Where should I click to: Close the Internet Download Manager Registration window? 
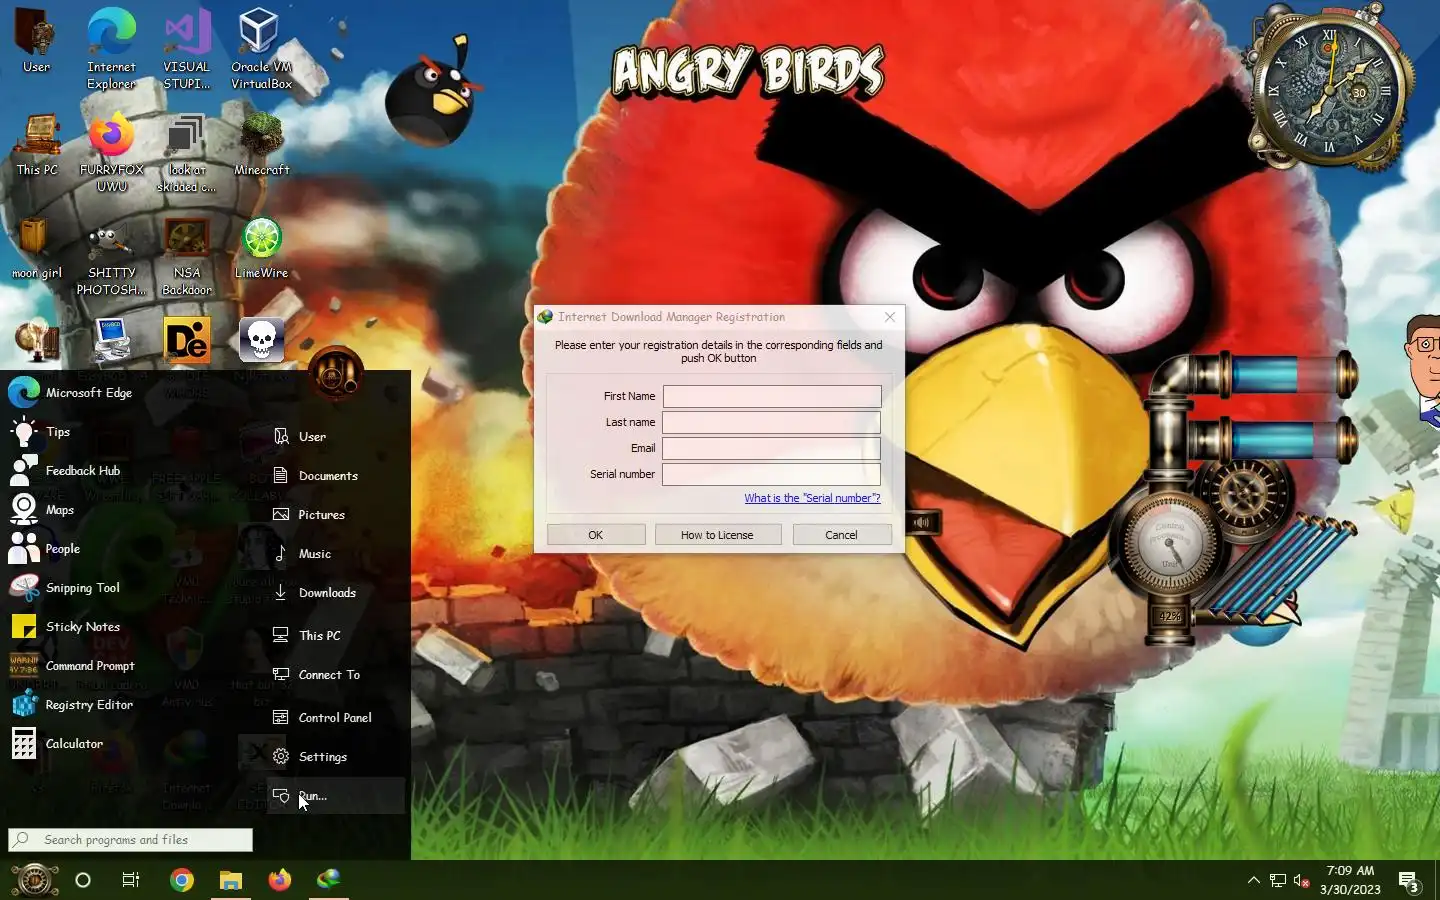(x=890, y=317)
